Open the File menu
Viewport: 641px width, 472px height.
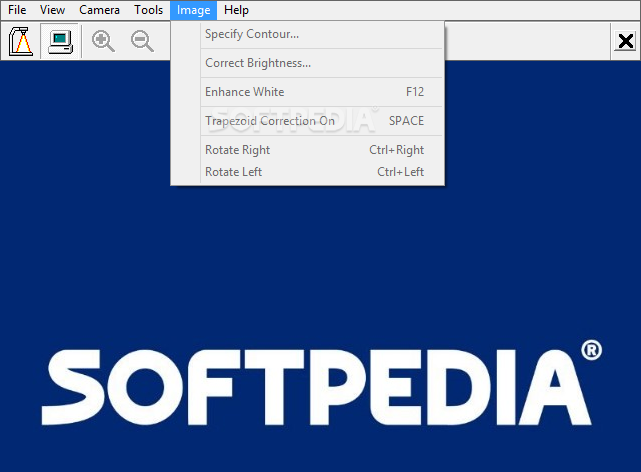[x=17, y=10]
